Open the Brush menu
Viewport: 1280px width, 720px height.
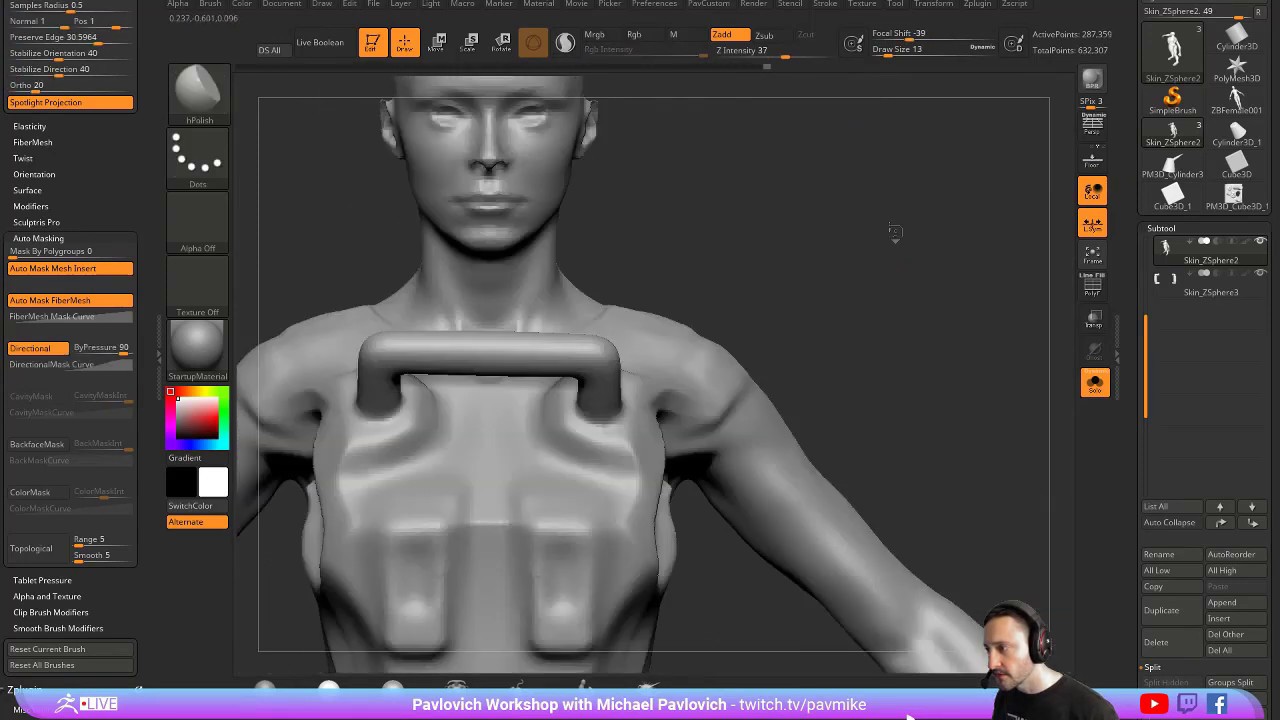(210, 4)
